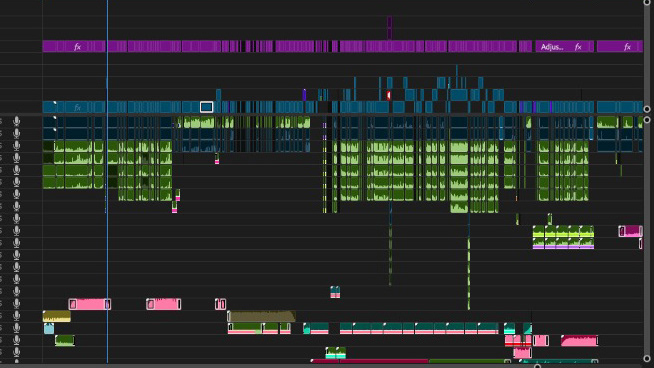Click the microphone on the yellow clip's track
This screenshot has width=654, height=368.
(17, 315)
